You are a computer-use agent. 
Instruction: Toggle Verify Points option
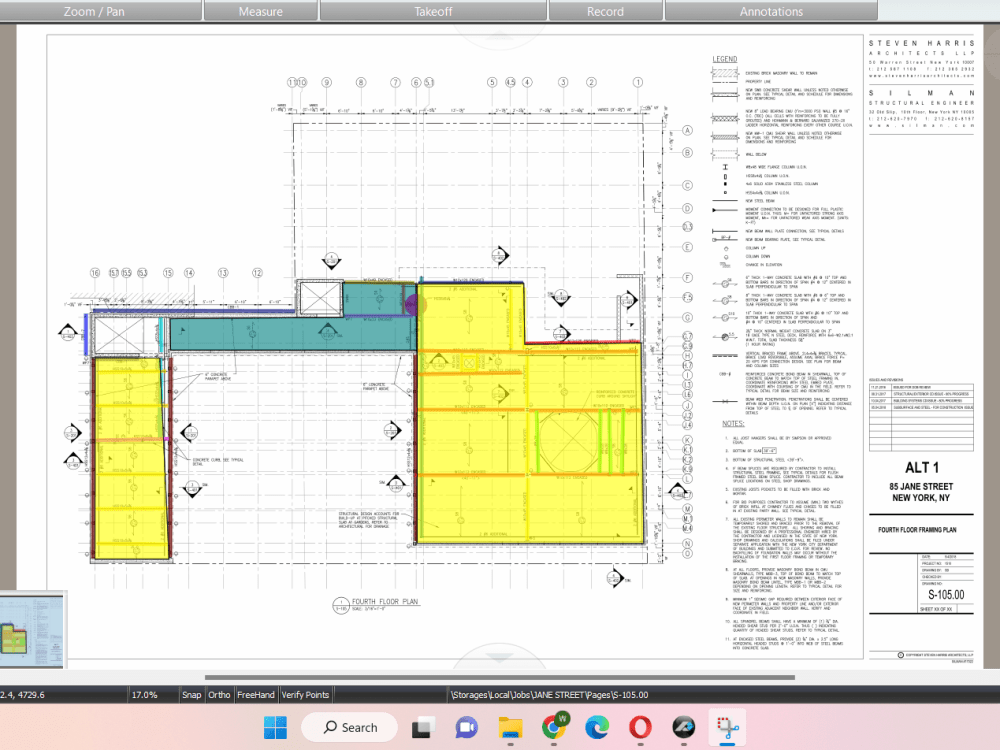click(305, 695)
